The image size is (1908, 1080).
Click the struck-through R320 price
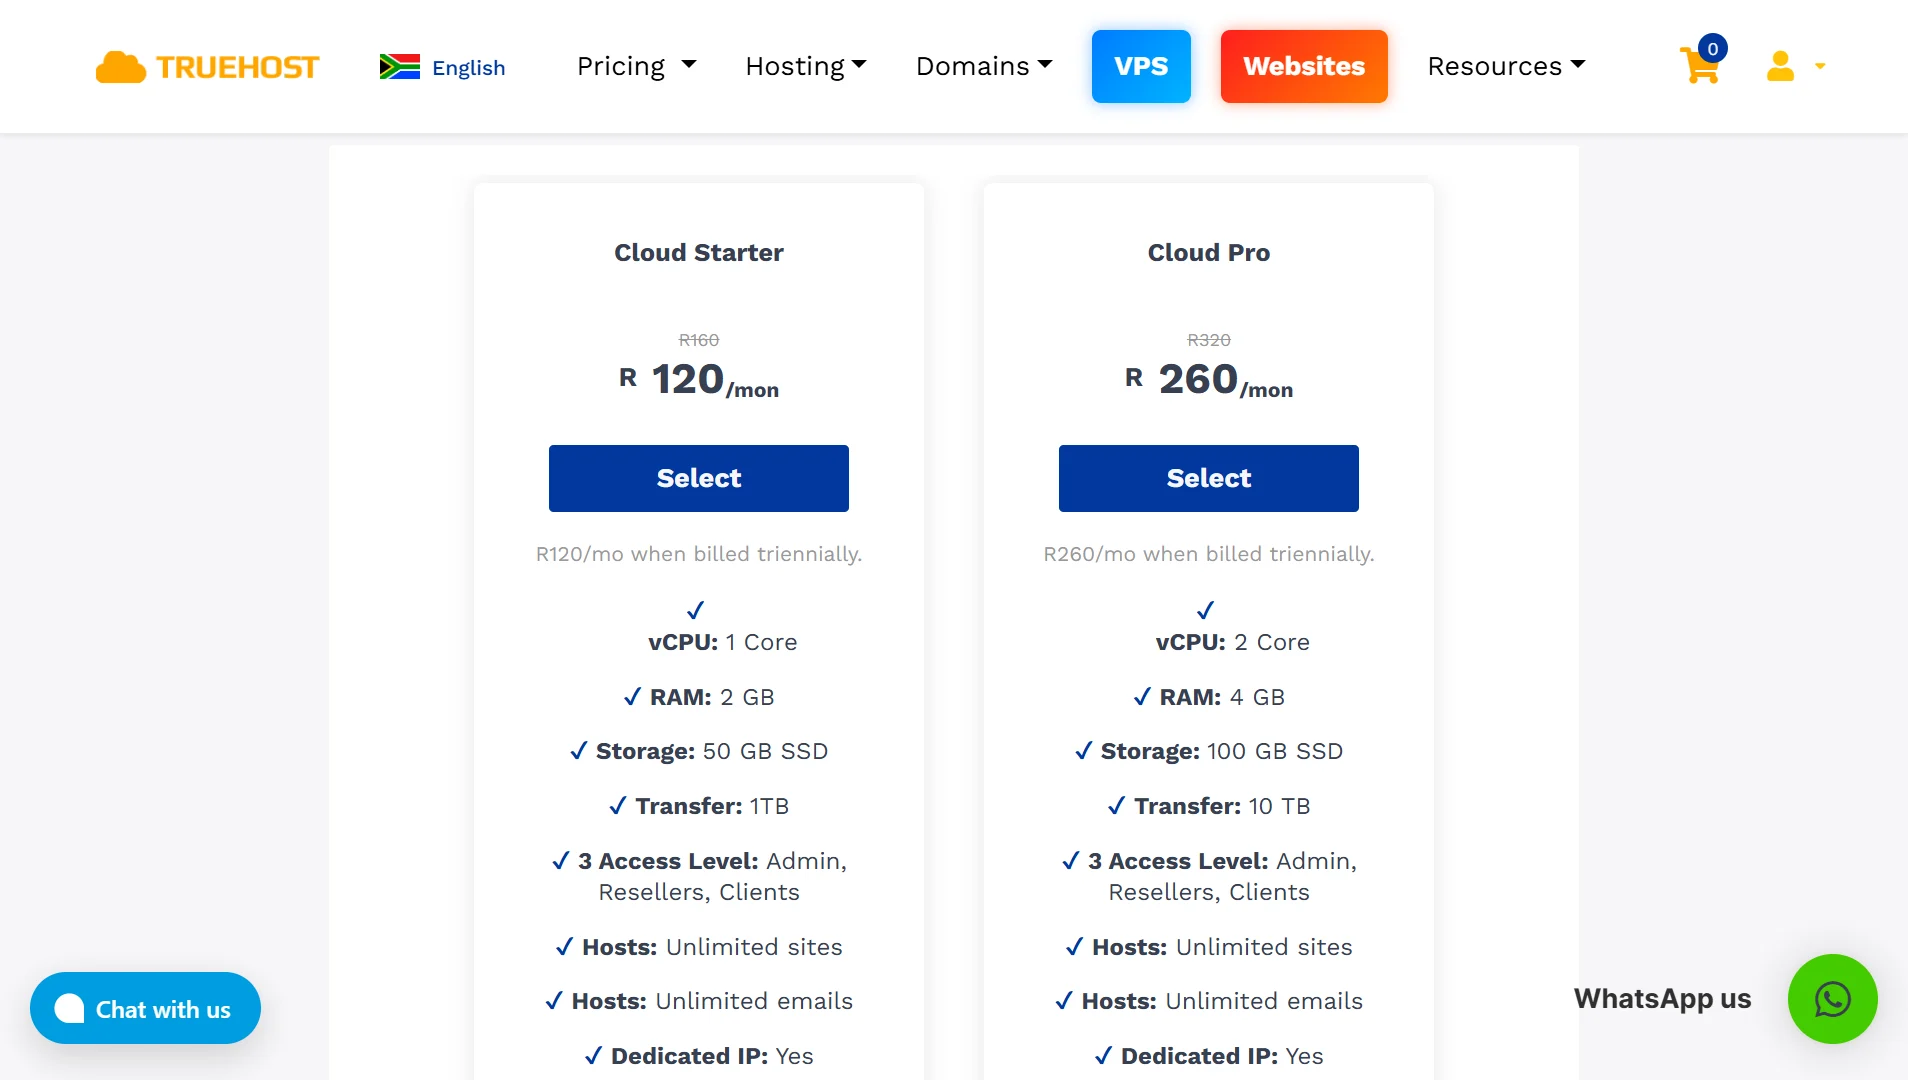click(1209, 340)
